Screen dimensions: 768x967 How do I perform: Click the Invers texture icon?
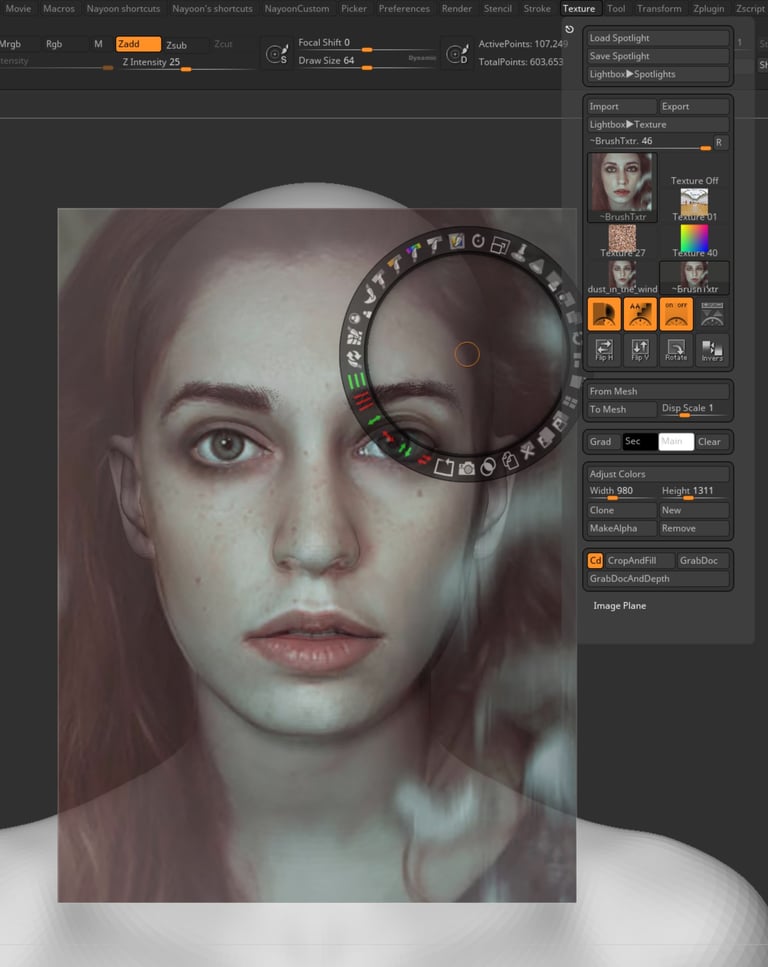(712, 350)
